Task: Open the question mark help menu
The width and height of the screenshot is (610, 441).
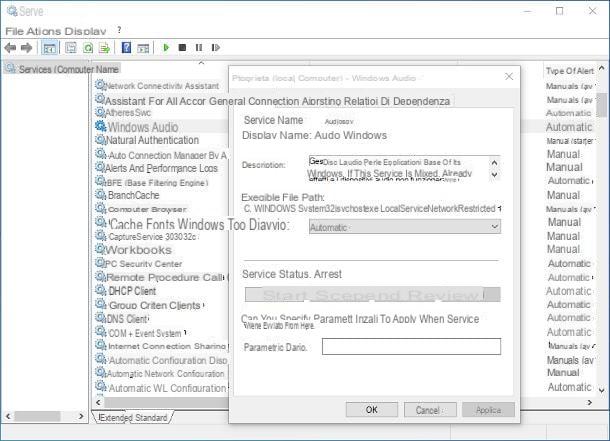Action: (x=119, y=30)
